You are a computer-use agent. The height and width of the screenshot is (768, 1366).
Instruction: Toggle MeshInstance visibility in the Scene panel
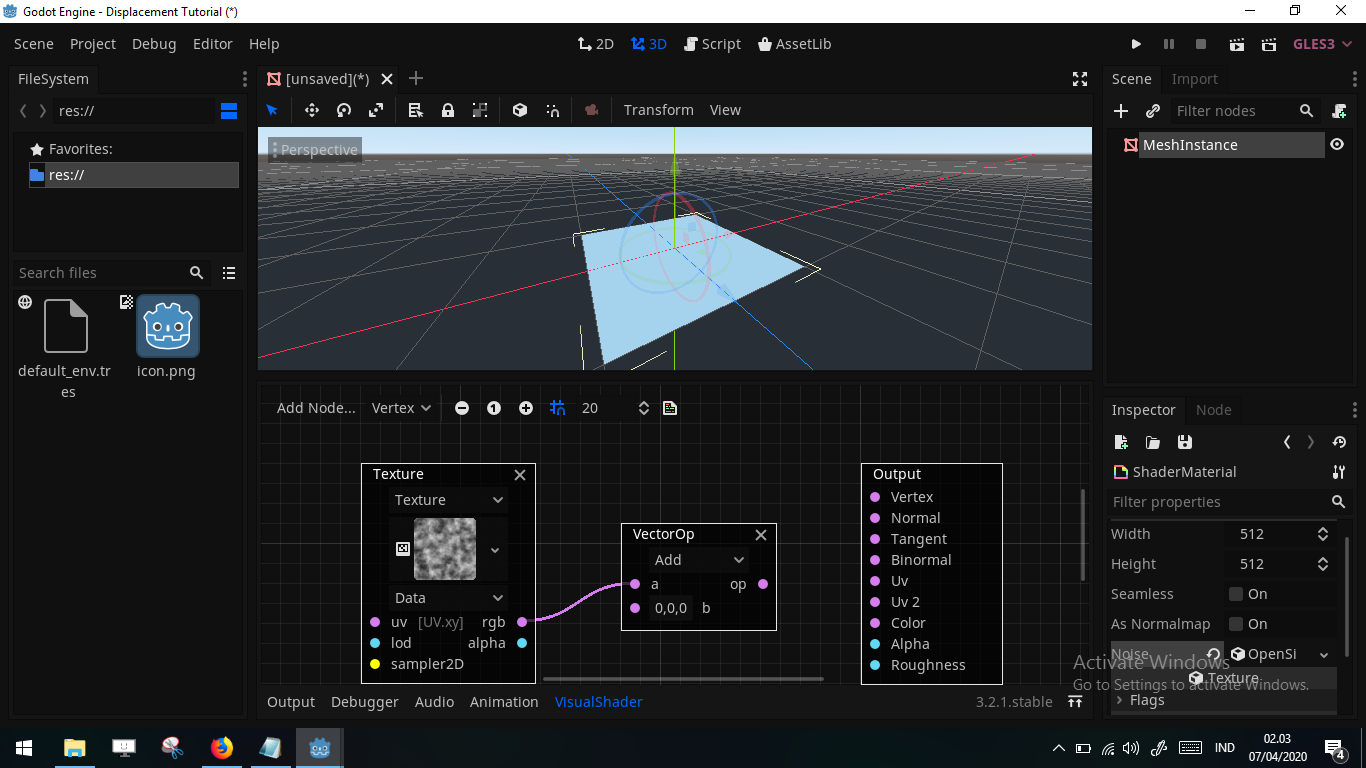pyautogui.click(x=1338, y=143)
